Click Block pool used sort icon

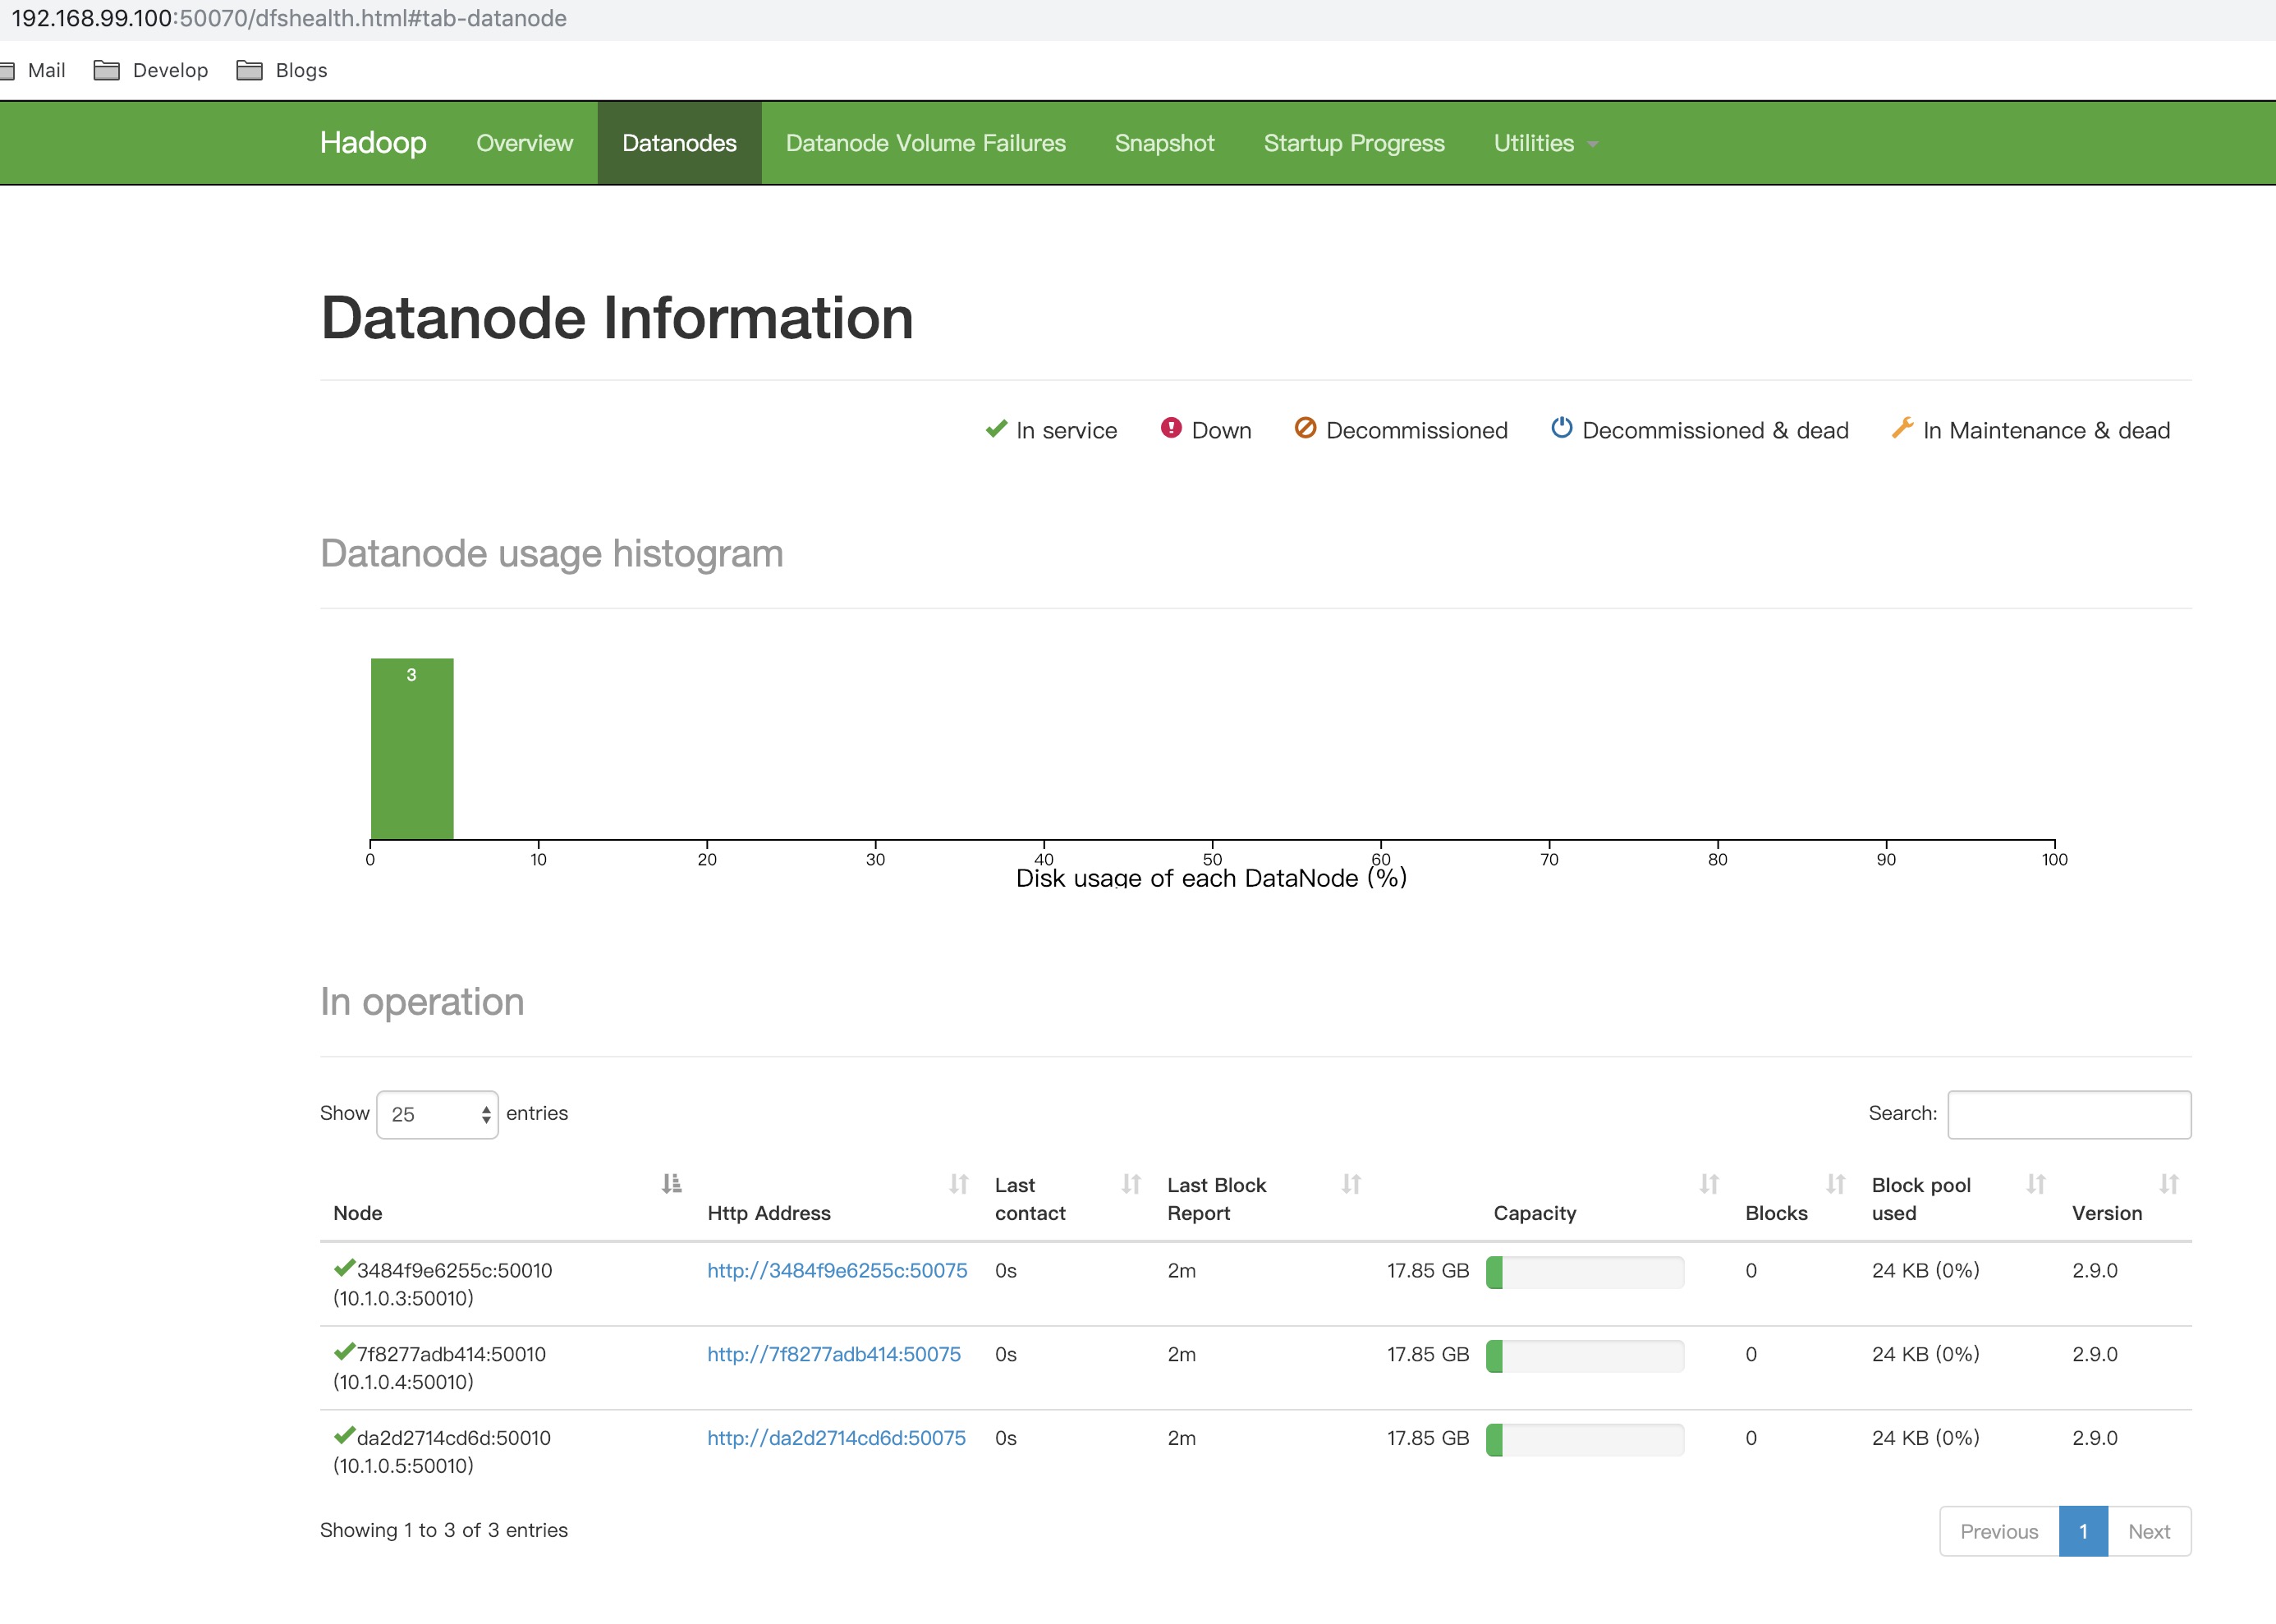[x=2035, y=1184]
